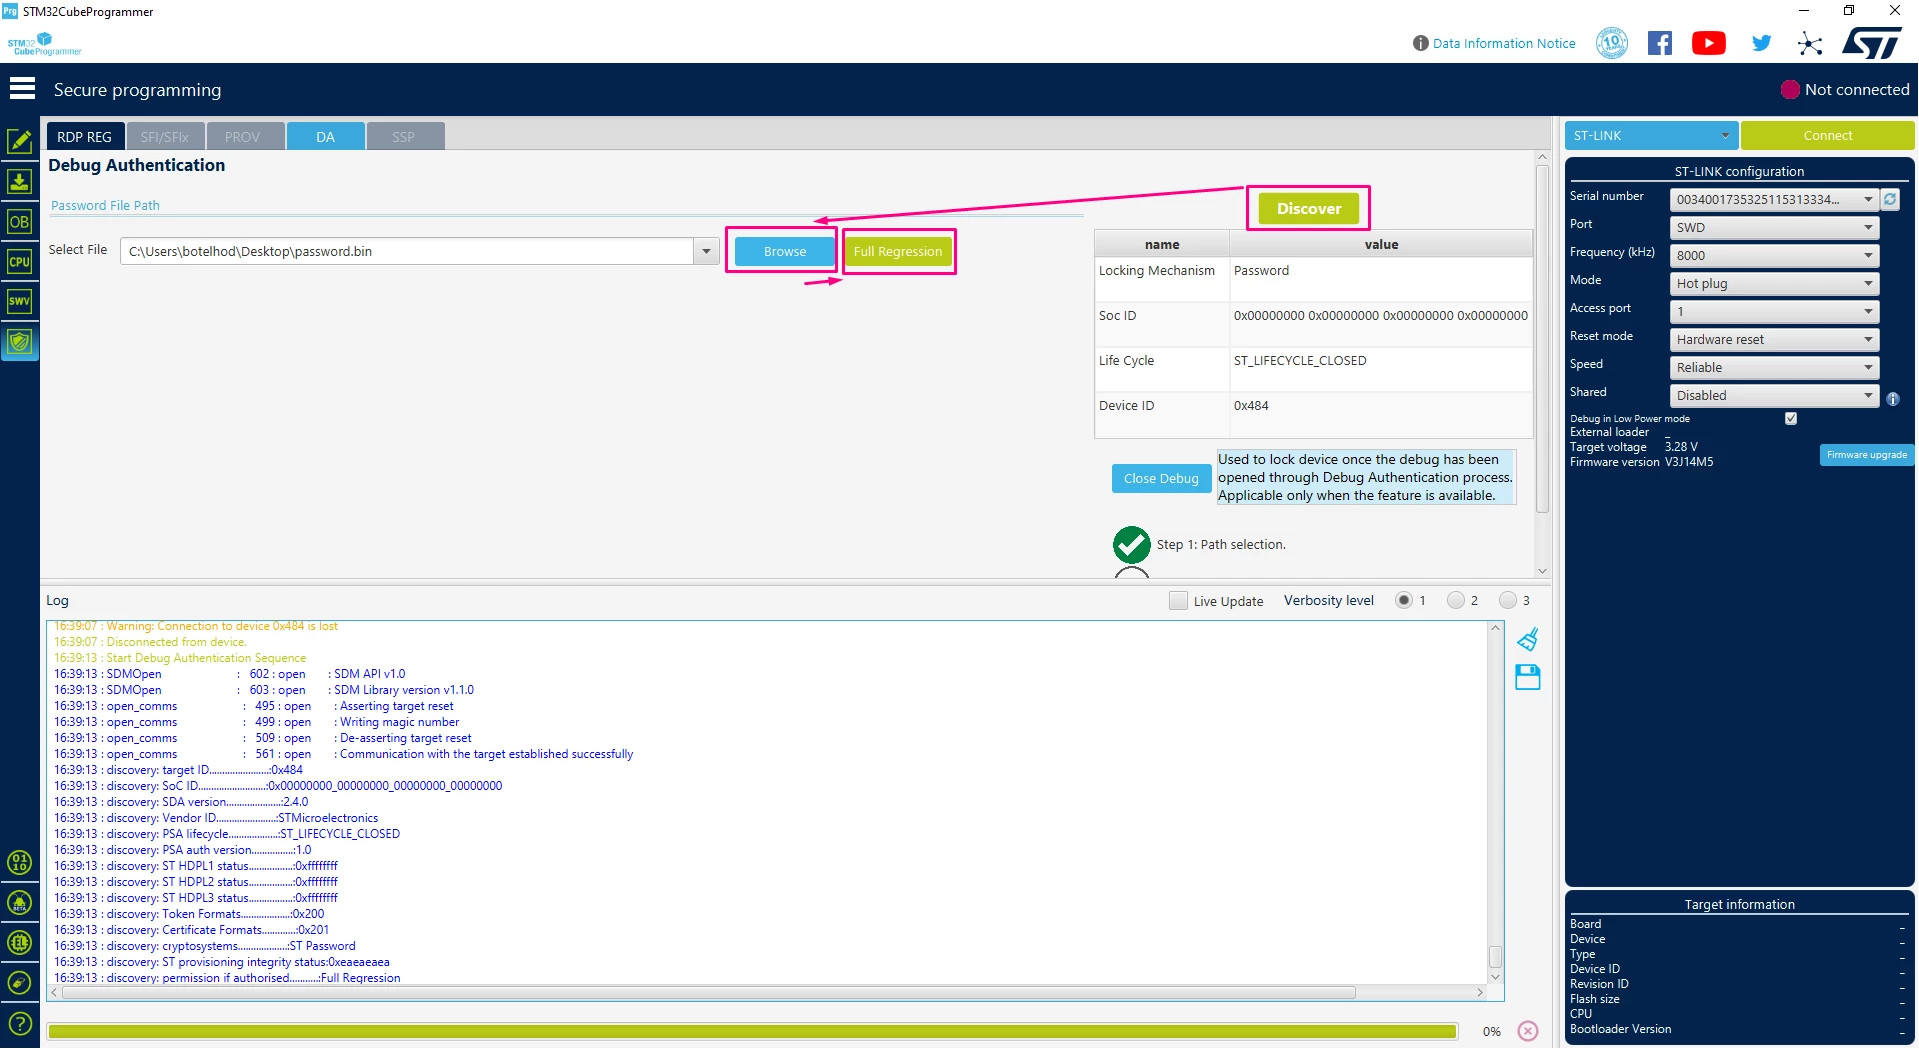Click the Device ID 0x484 value cell

tap(1380, 414)
